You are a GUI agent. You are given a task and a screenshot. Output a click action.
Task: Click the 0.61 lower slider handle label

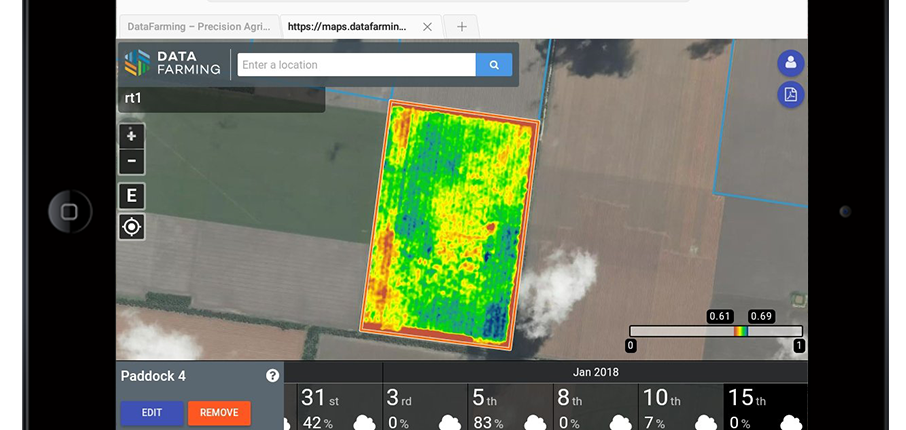(720, 317)
